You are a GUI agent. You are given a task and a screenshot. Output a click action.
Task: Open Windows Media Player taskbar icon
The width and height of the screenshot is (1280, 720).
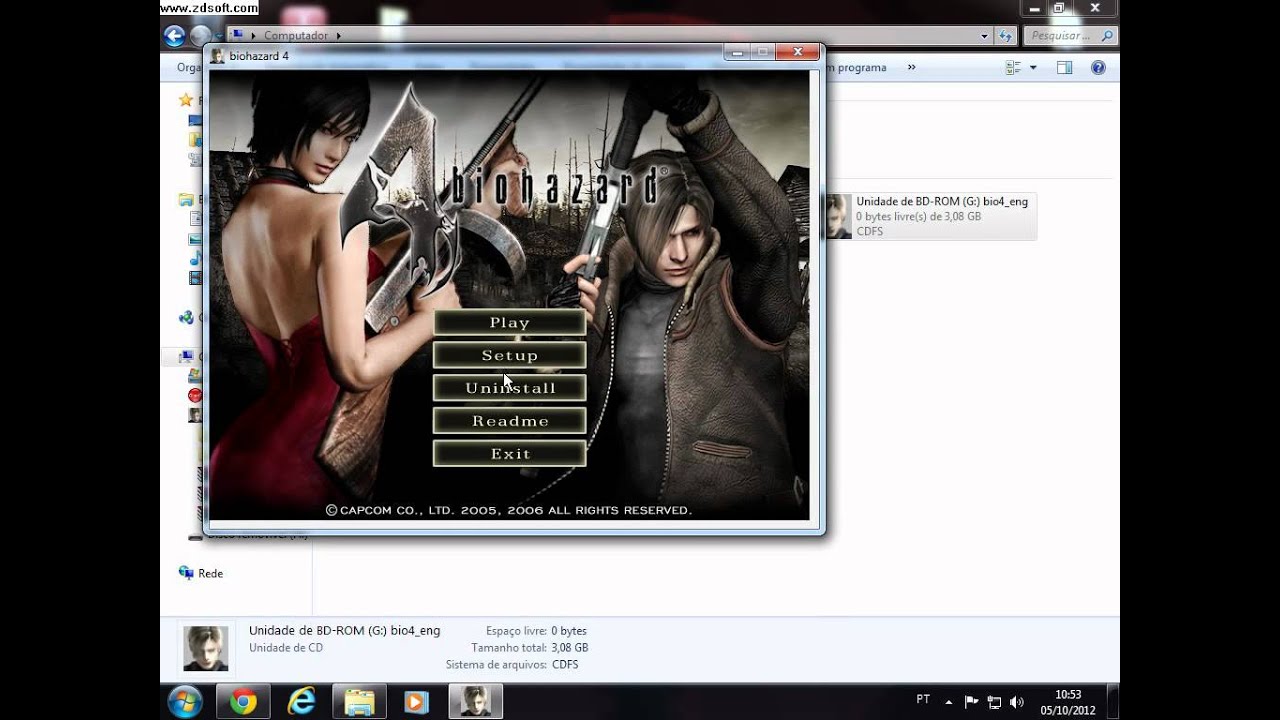pos(417,702)
